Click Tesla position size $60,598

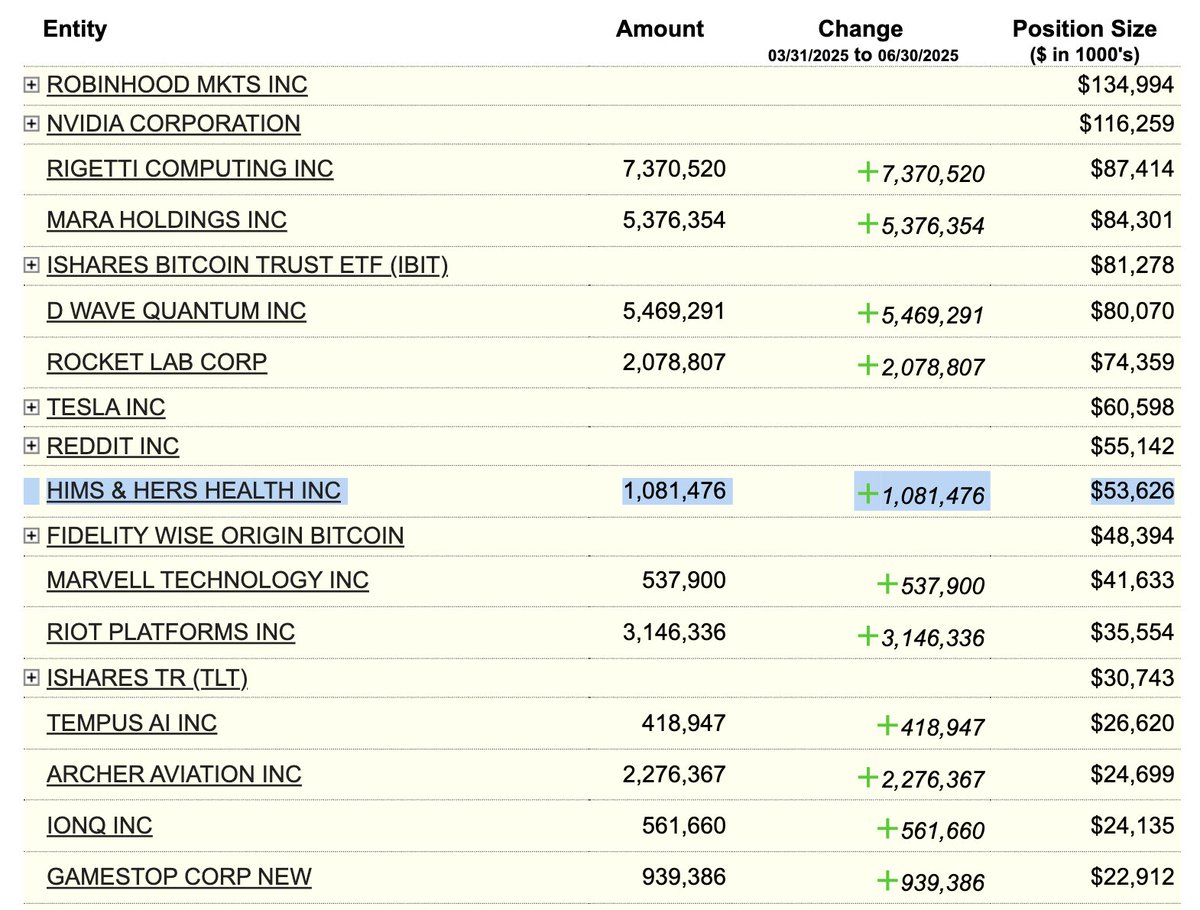pyautogui.click(x=1132, y=407)
